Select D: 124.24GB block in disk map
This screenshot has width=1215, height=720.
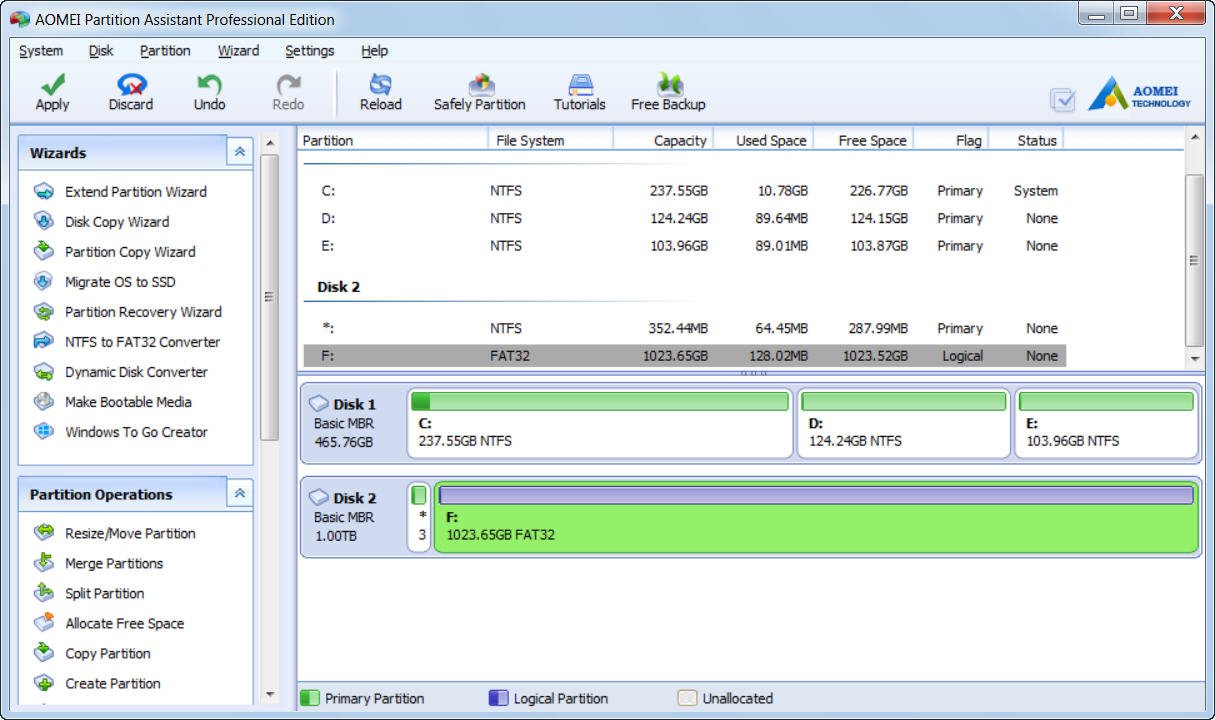[x=904, y=423]
